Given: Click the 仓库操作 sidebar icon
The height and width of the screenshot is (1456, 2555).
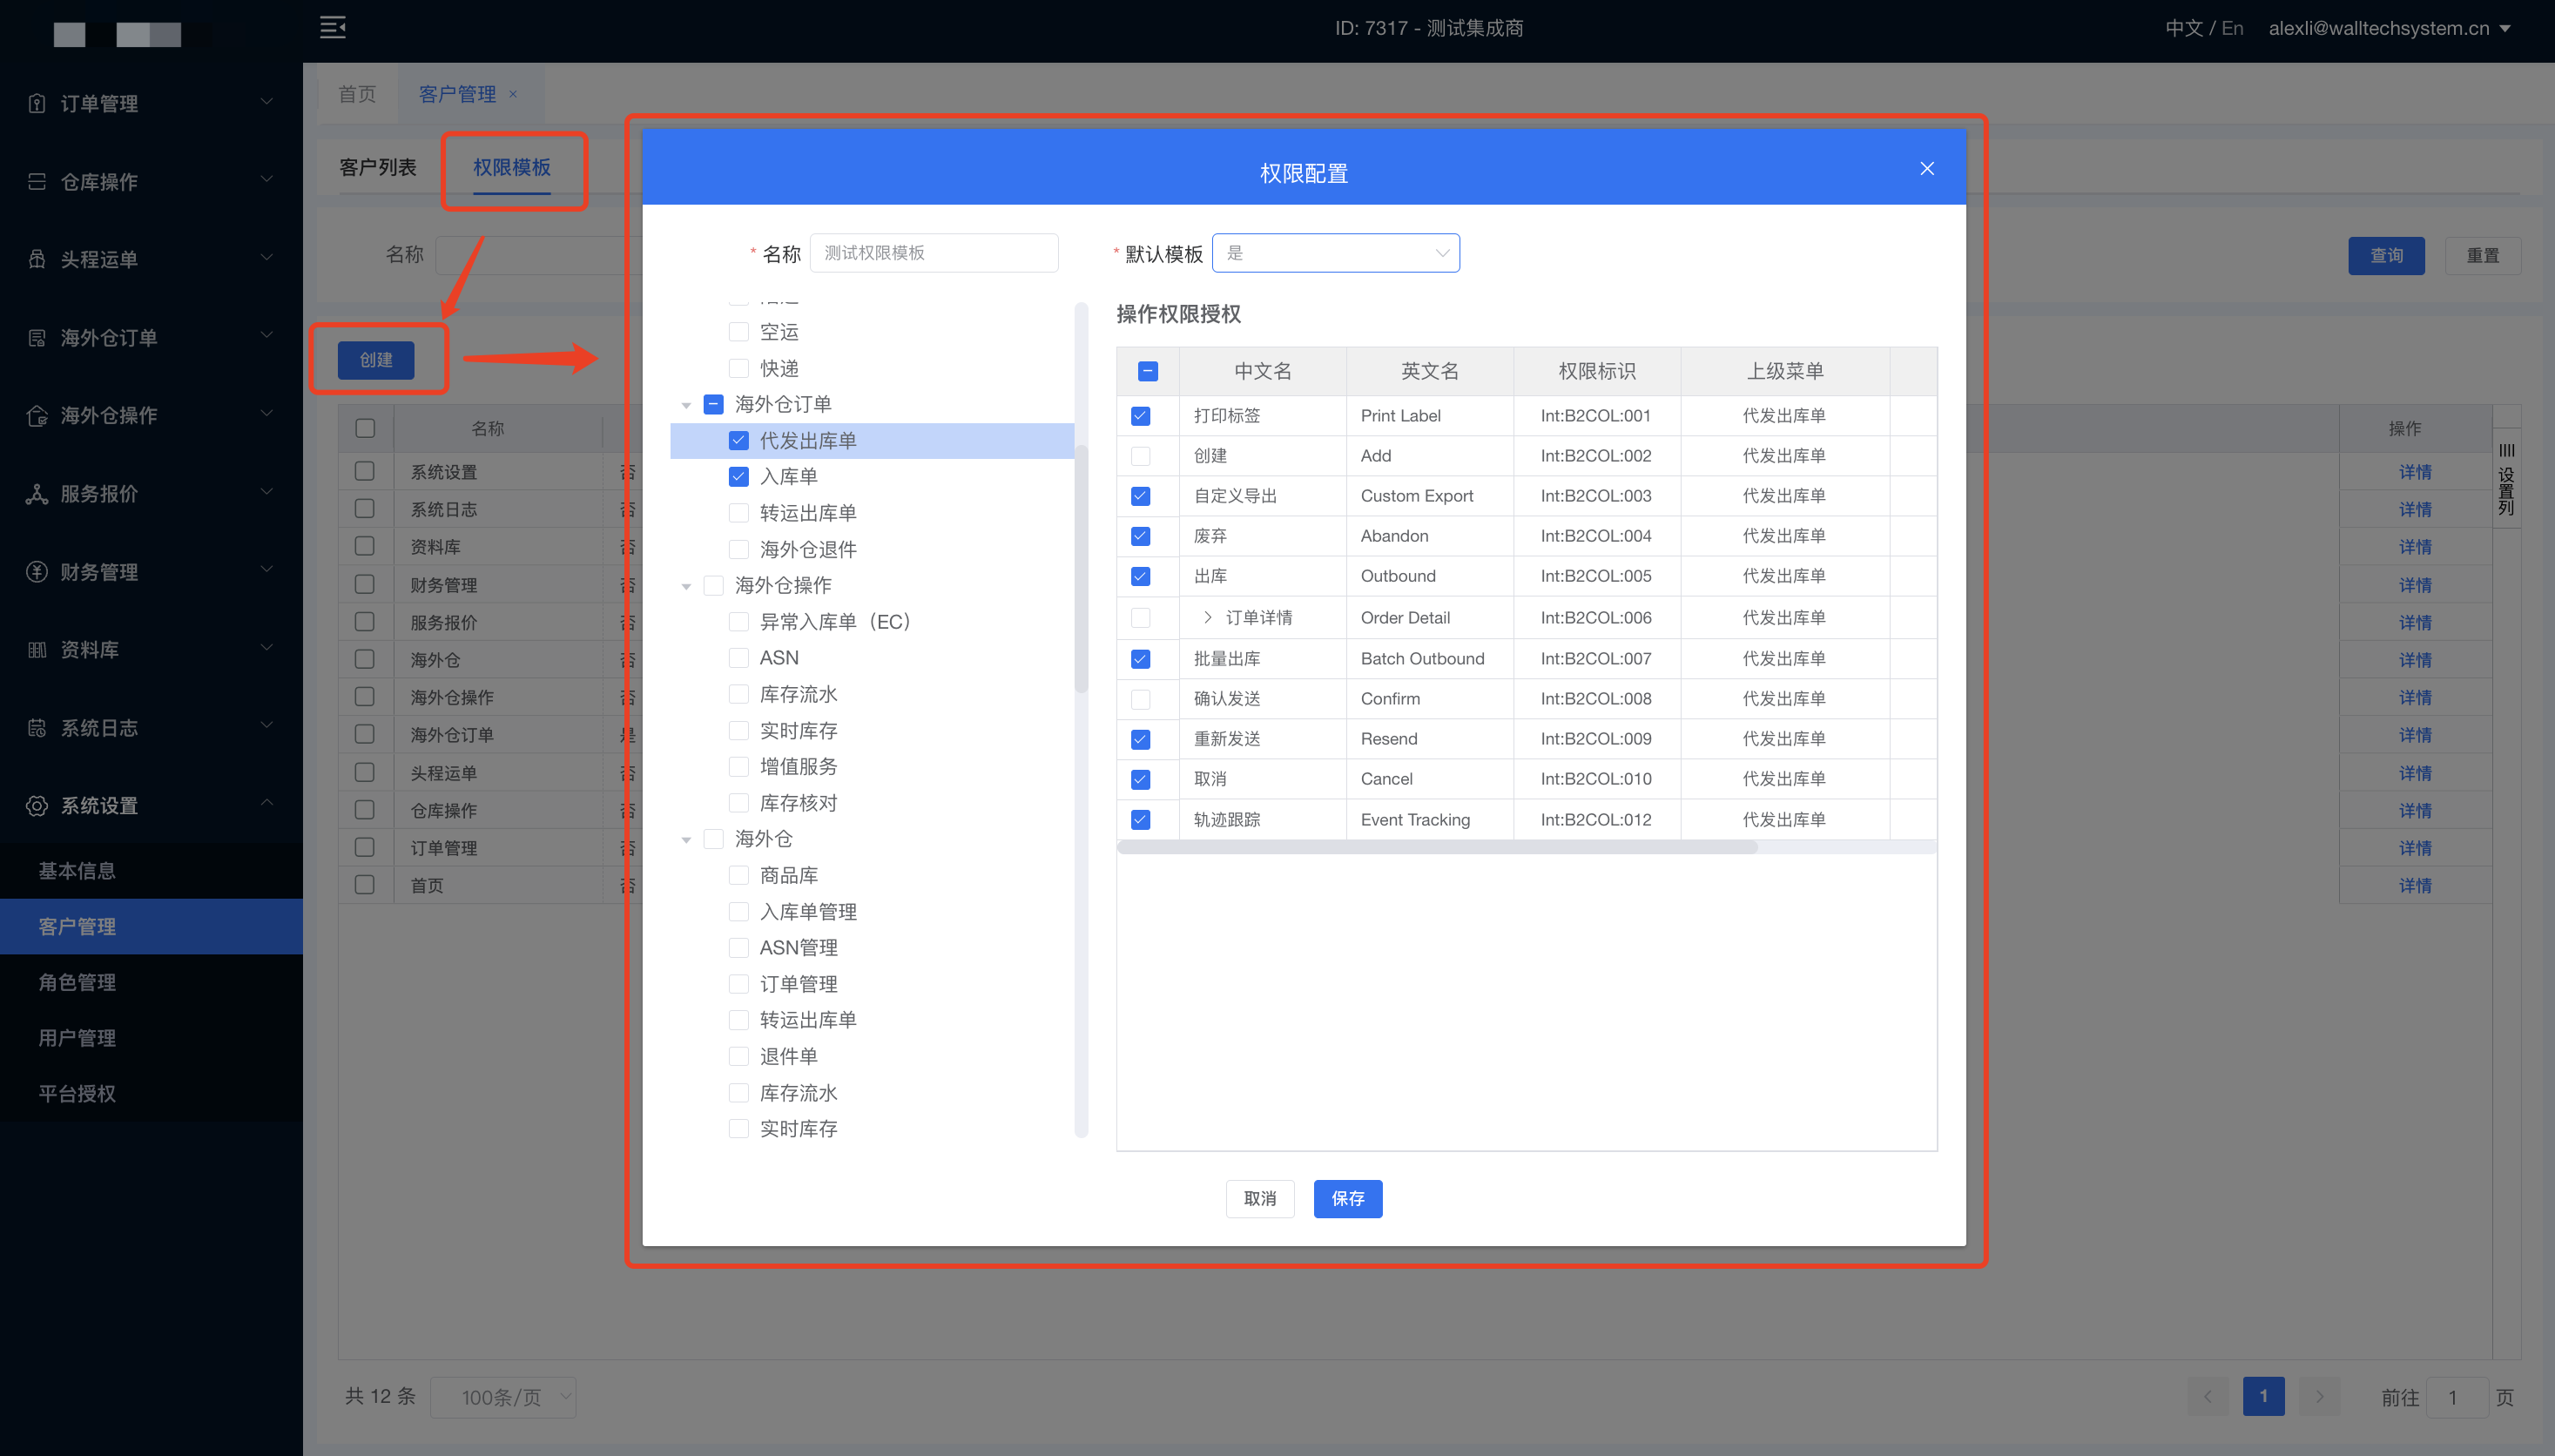Looking at the screenshot, I should click(37, 181).
